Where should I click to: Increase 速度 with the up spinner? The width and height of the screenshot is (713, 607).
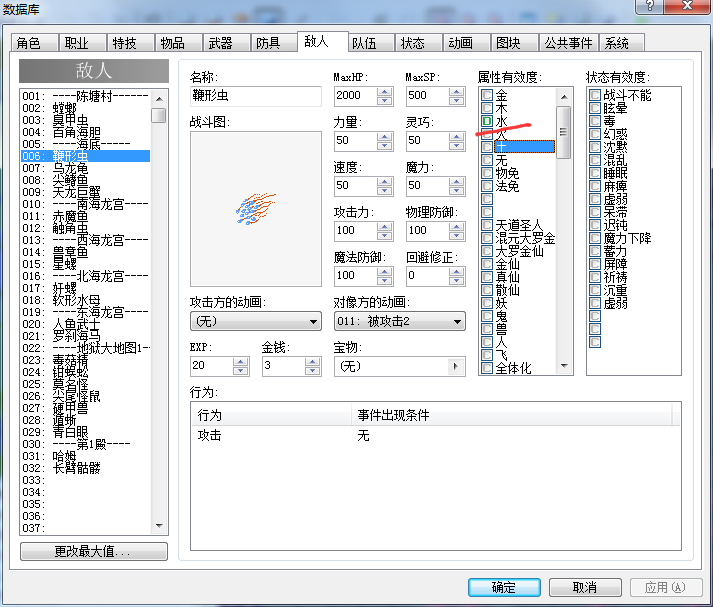(x=385, y=181)
